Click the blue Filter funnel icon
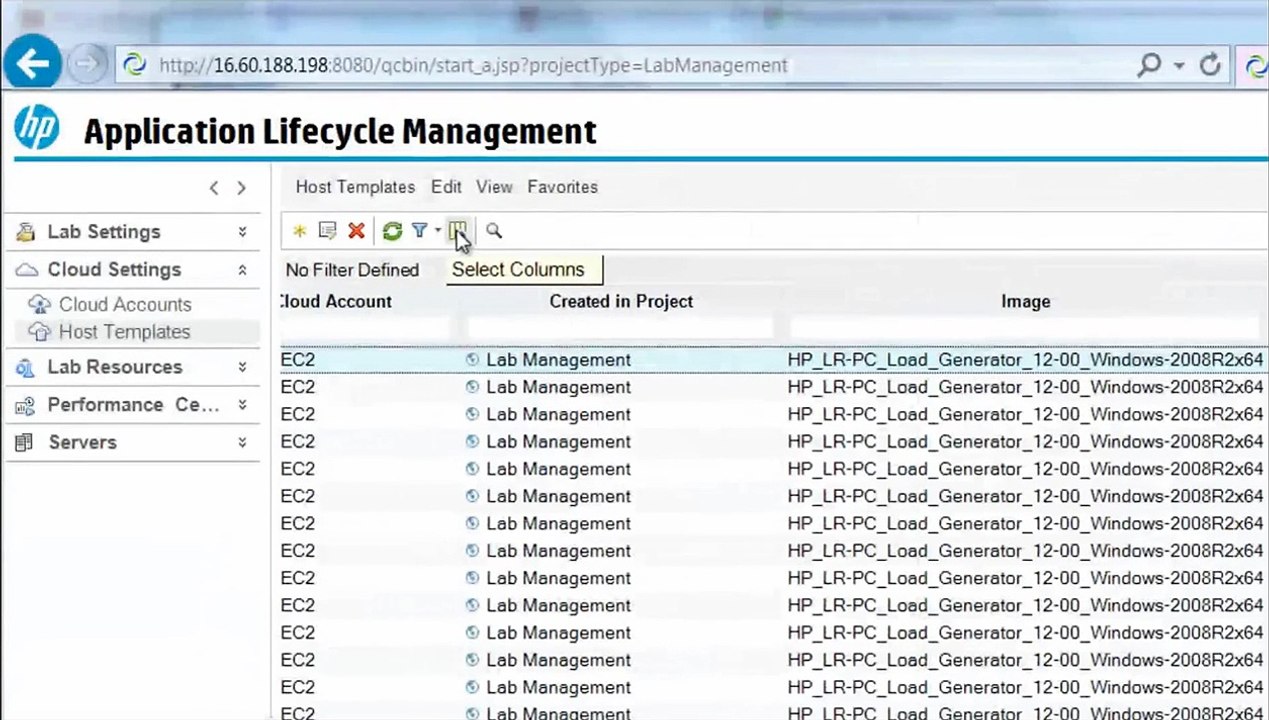This screenshot has width=1269, height=720. click(420, 231)
